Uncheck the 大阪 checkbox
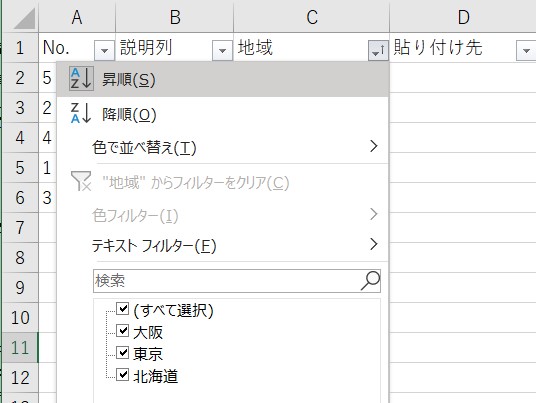 pos(122,331)
